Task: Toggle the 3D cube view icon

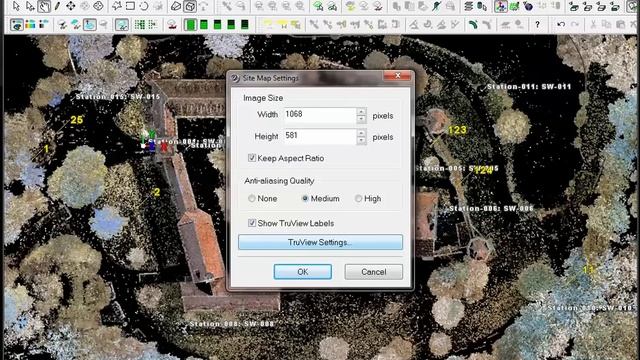Action: [x=190, y=6]
